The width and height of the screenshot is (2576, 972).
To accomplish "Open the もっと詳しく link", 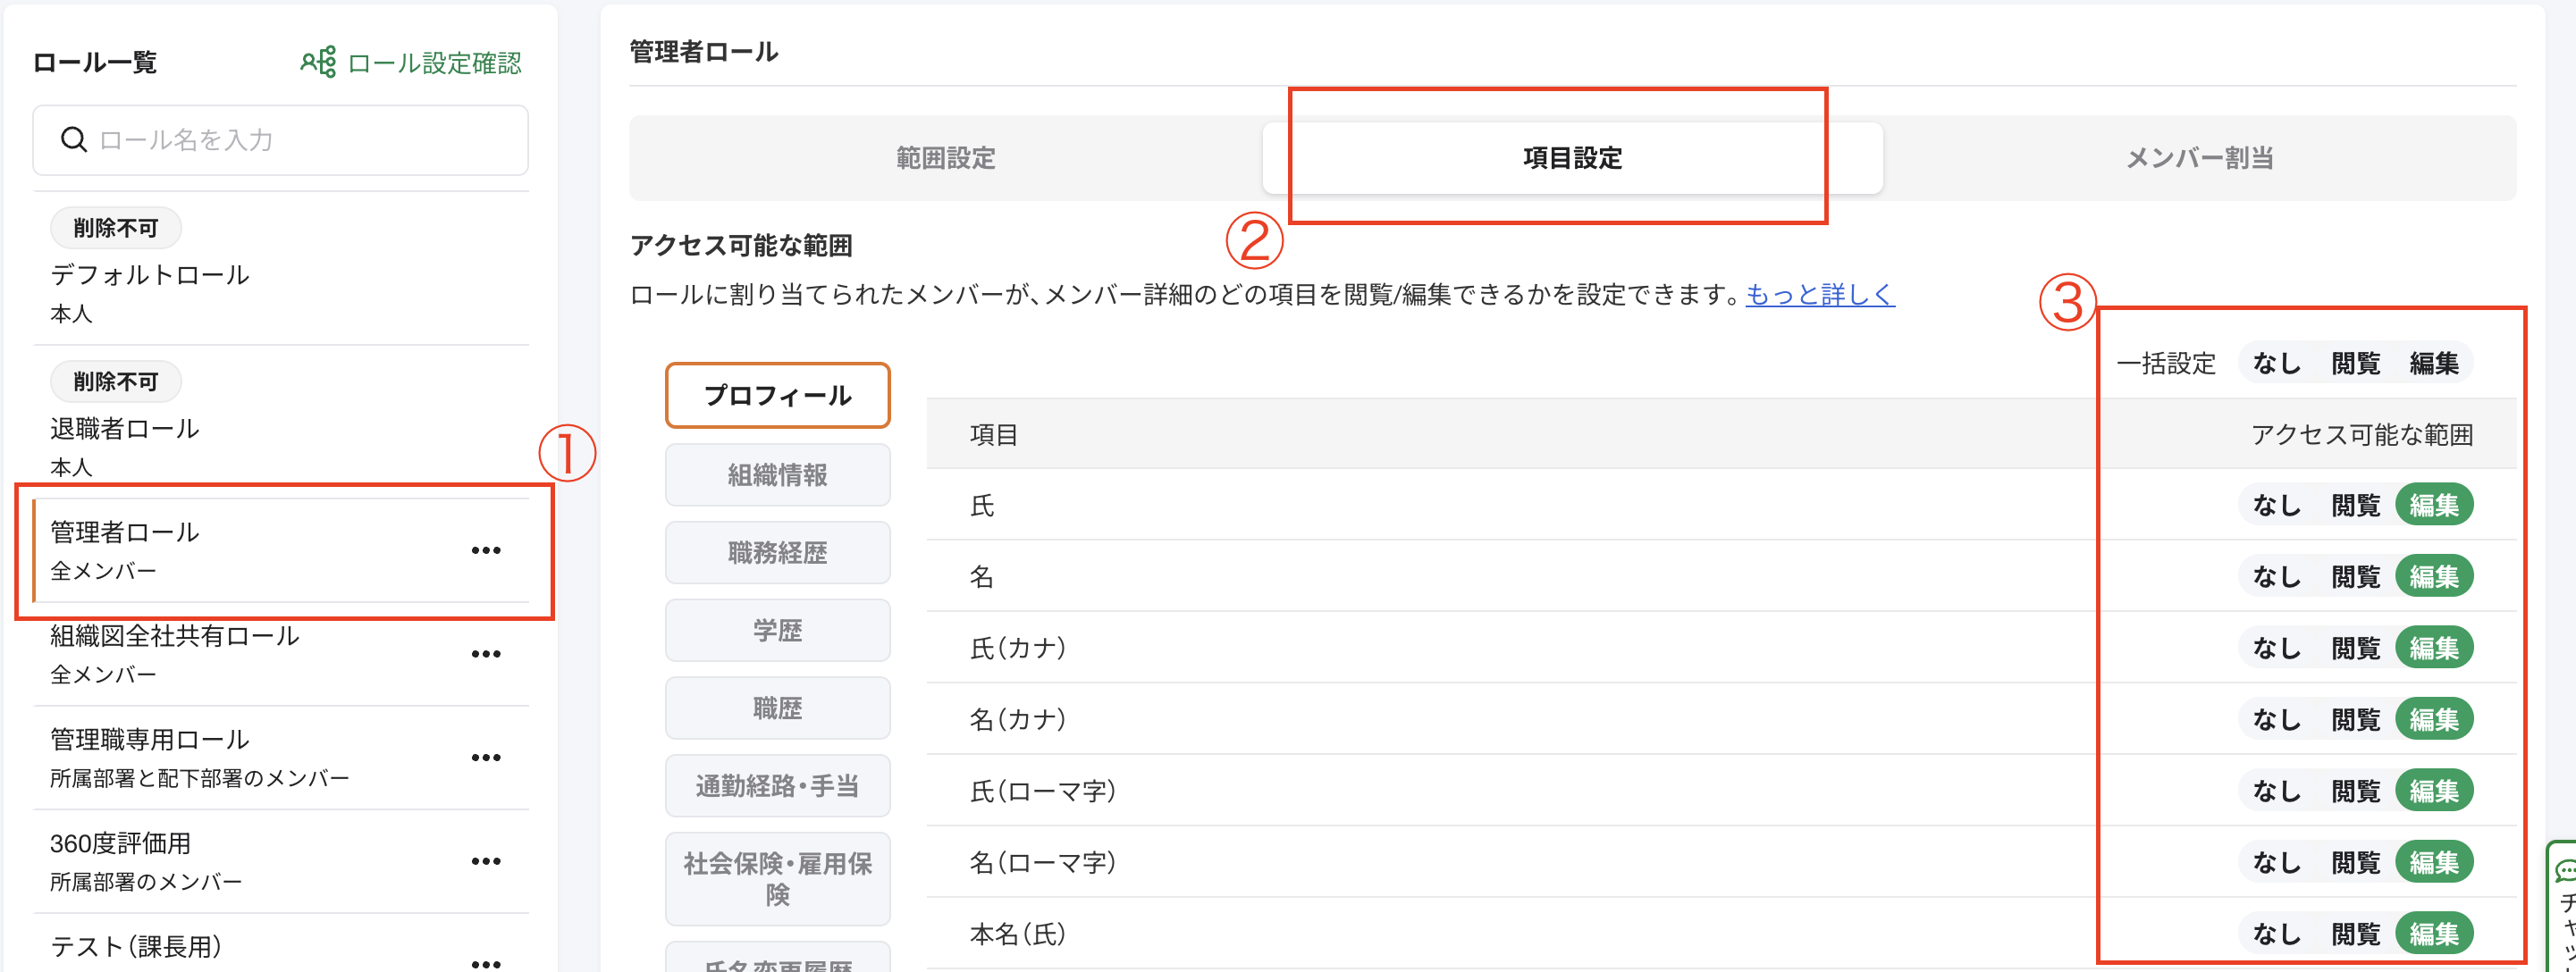I will click(1820, 295).
